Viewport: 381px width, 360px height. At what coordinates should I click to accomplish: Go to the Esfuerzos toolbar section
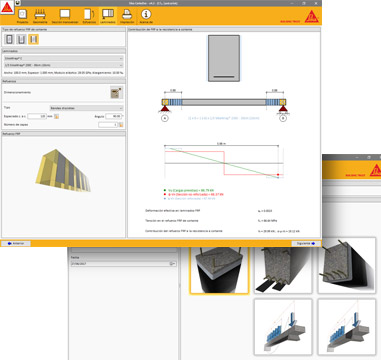click(89, 16)
